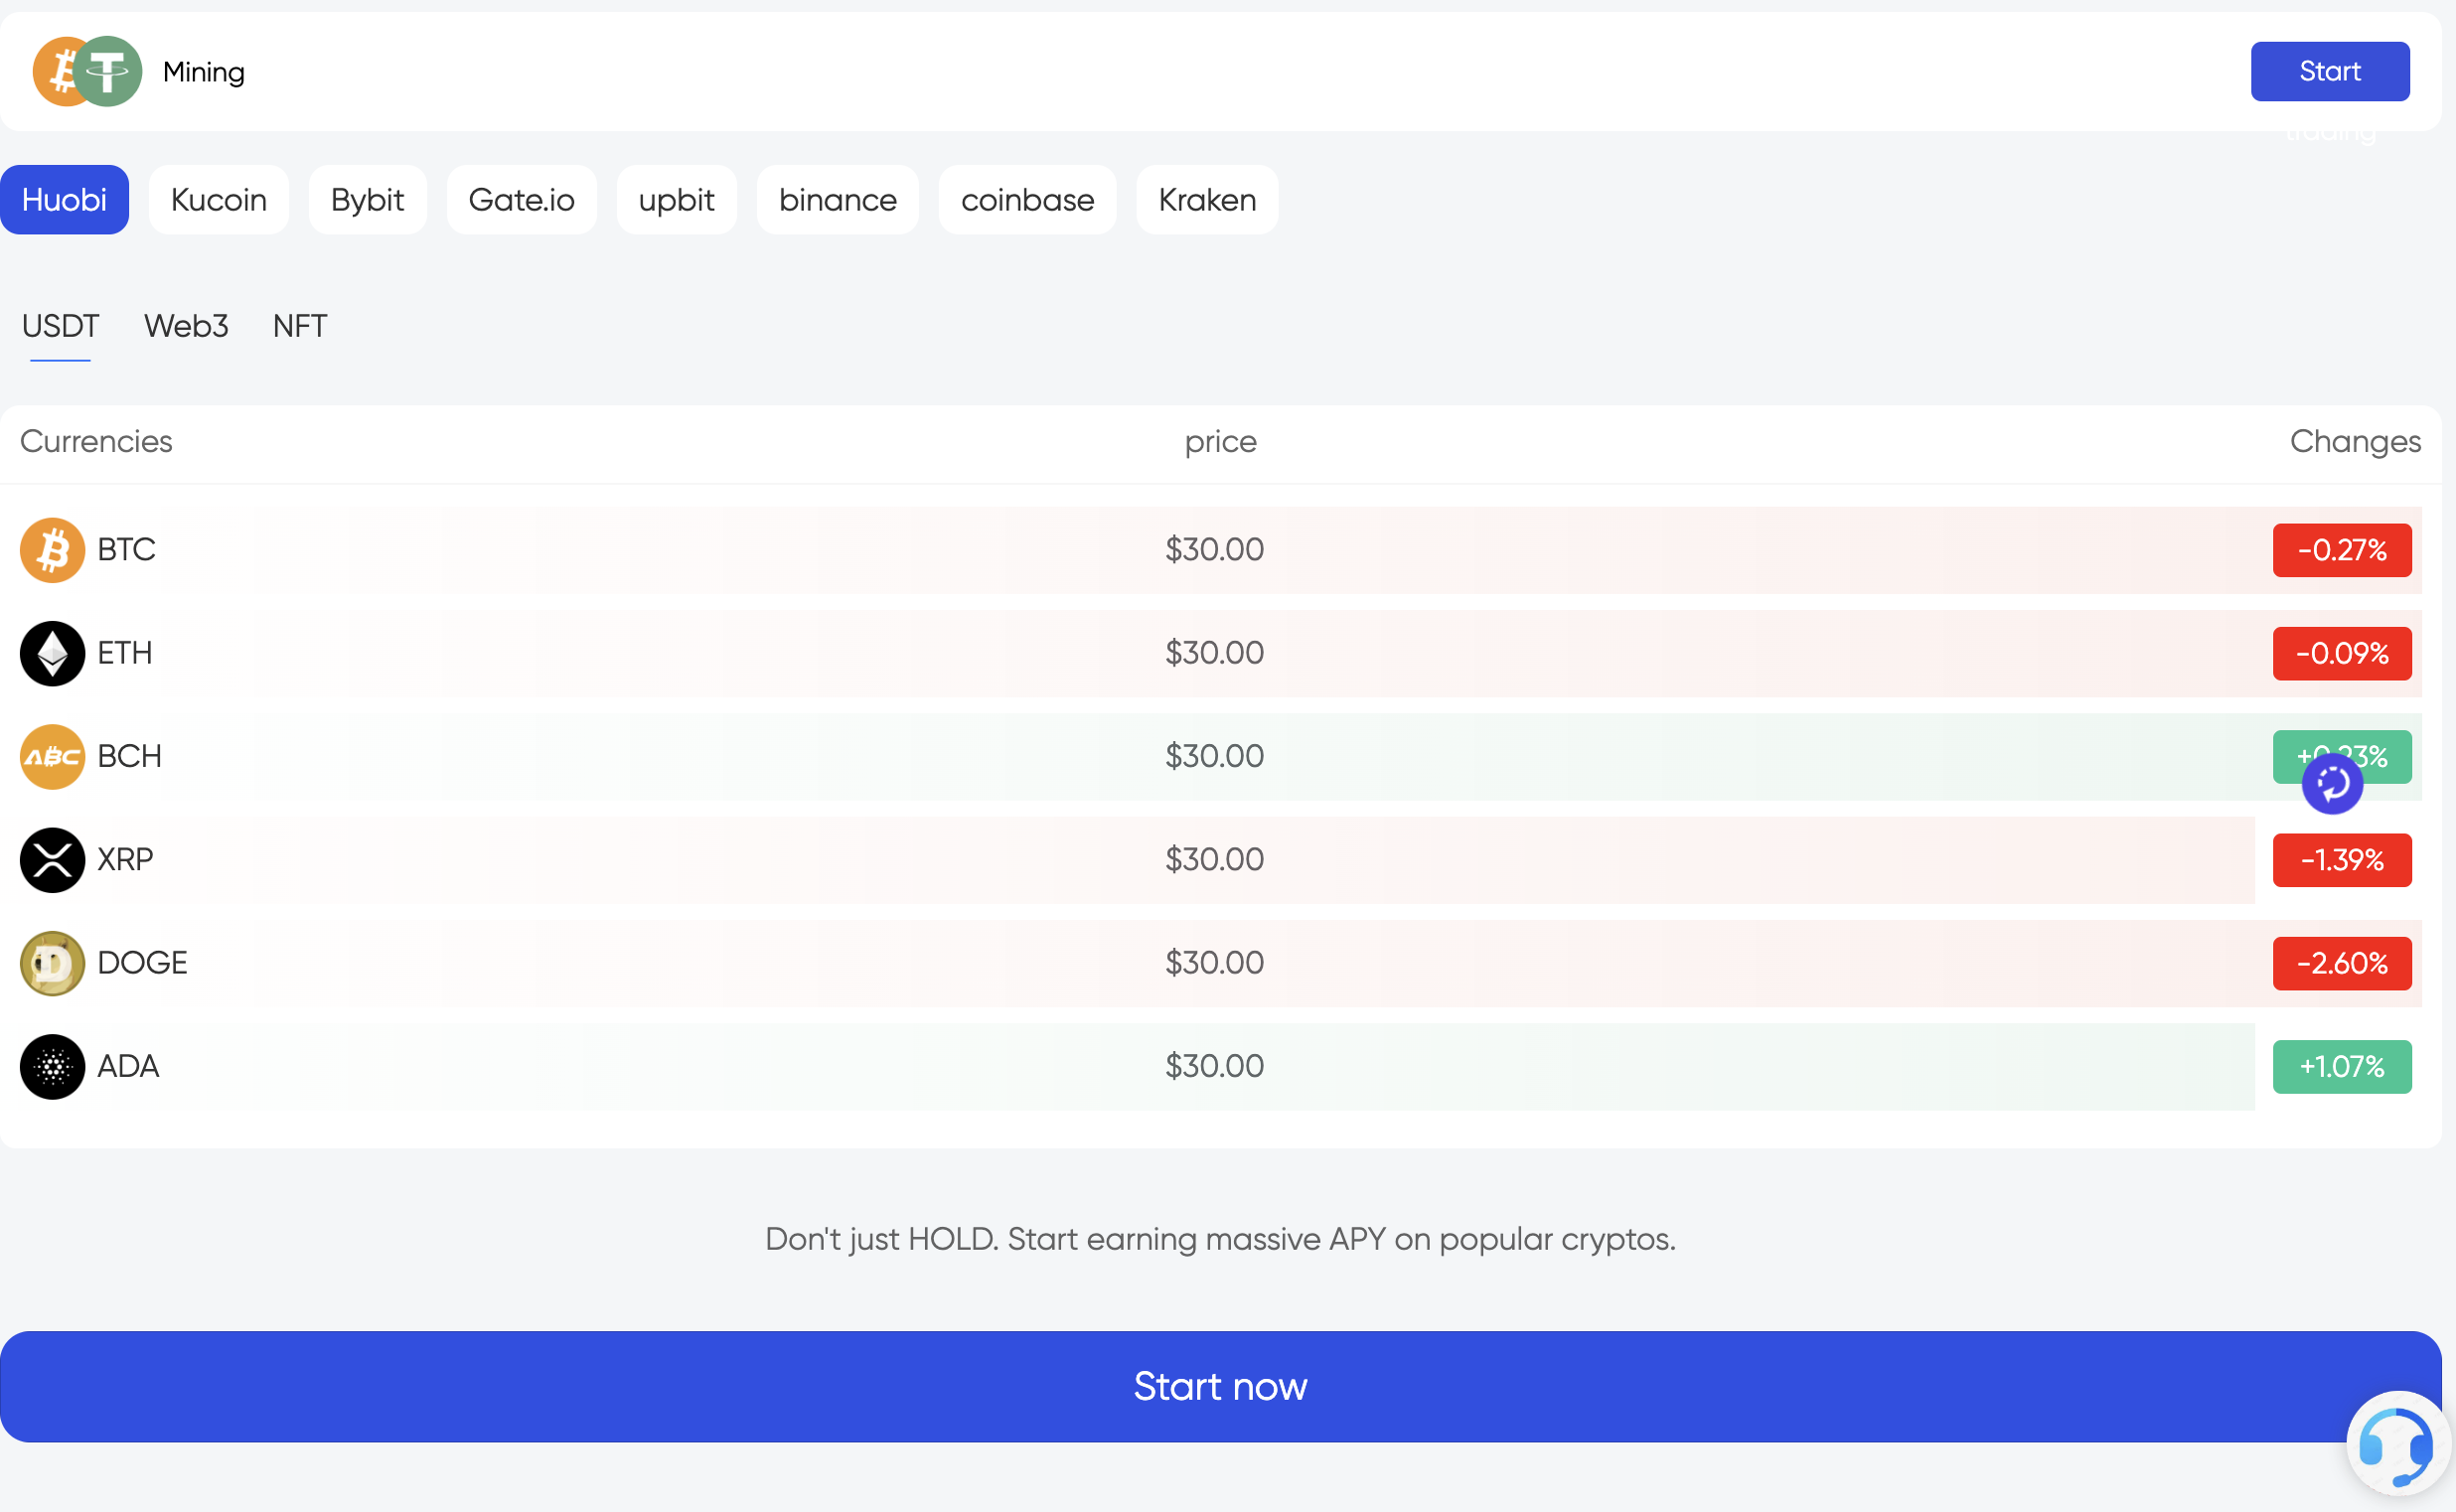Open the customer support headset icon
Image resolution: width=2456 pixels, height=1512 pixels.
coord(2396,1443)
